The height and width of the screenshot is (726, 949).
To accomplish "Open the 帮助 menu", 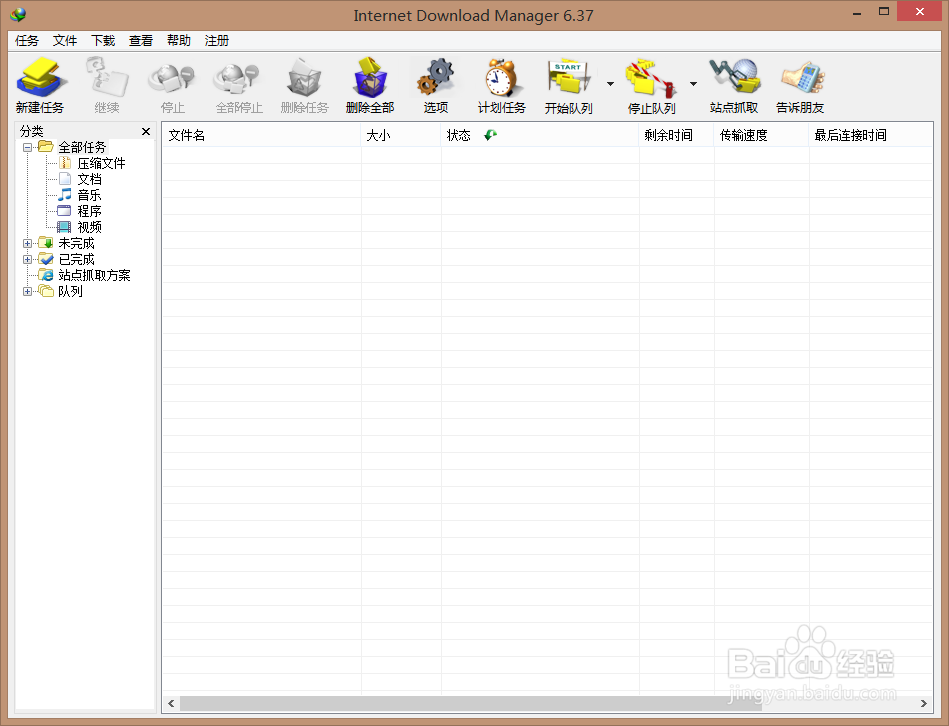I will 179,41.
